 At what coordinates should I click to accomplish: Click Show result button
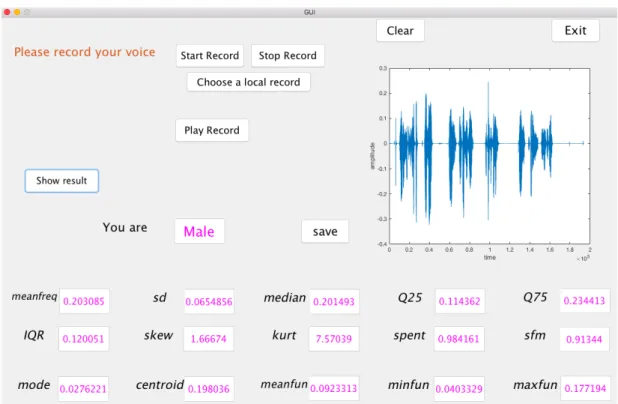tap(61, 181)
